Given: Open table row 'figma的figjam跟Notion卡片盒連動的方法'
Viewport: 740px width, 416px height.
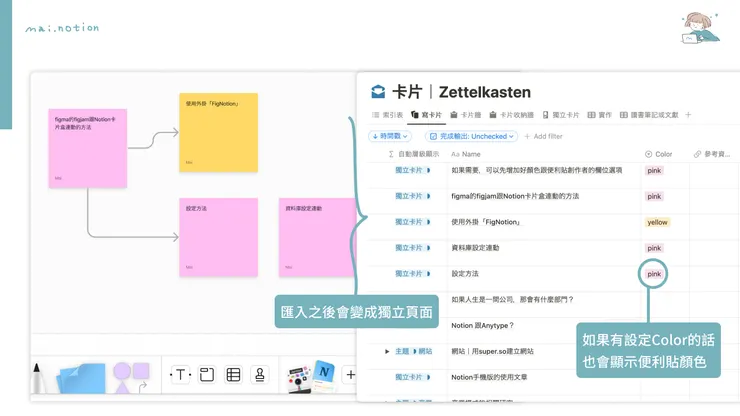Looking at the screenshot, I should (x=515, y=196).
